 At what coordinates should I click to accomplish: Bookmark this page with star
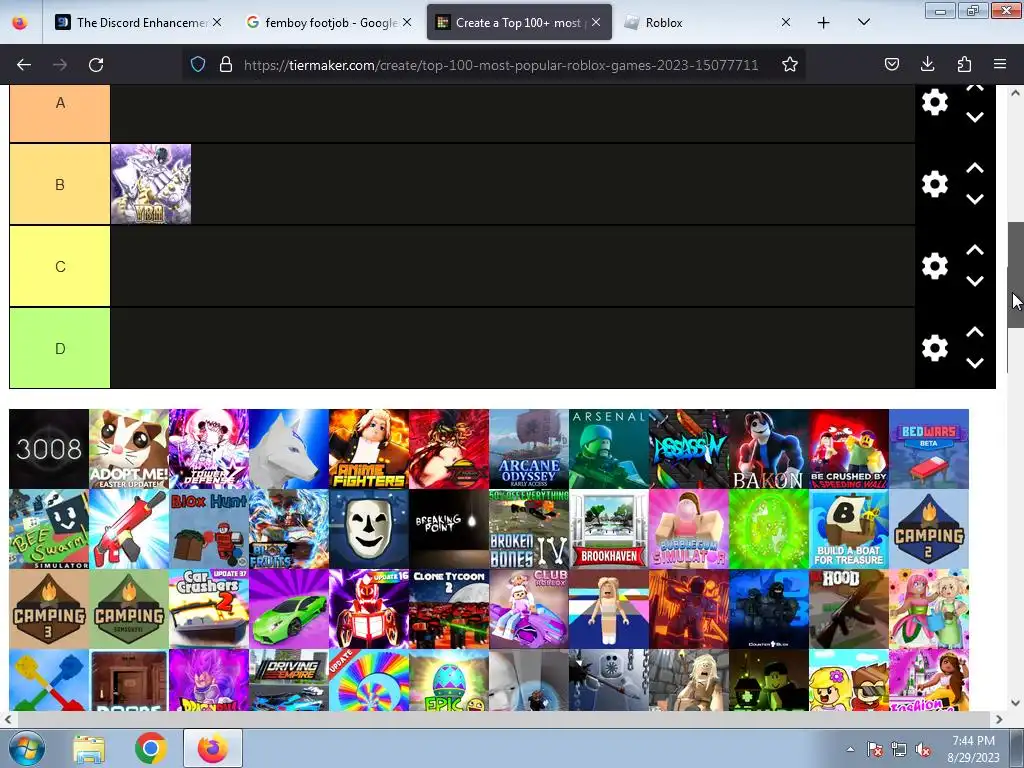tap(790, 64)
